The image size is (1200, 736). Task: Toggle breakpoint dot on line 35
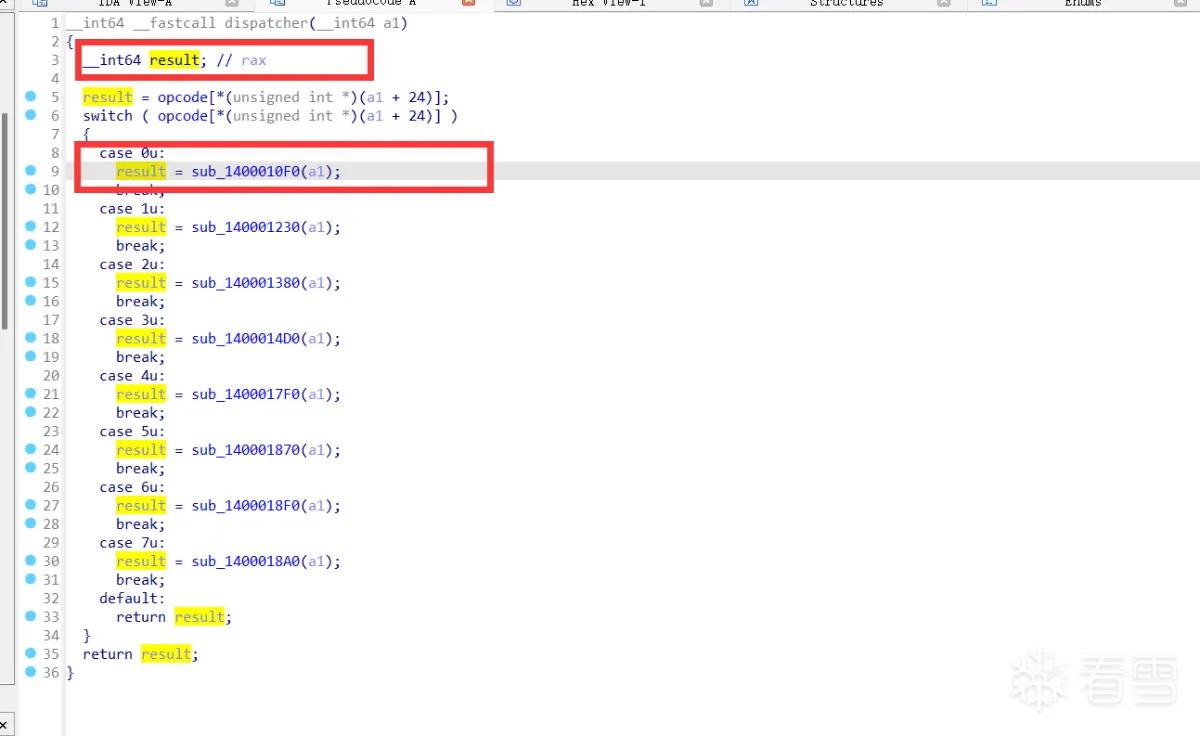30,654
